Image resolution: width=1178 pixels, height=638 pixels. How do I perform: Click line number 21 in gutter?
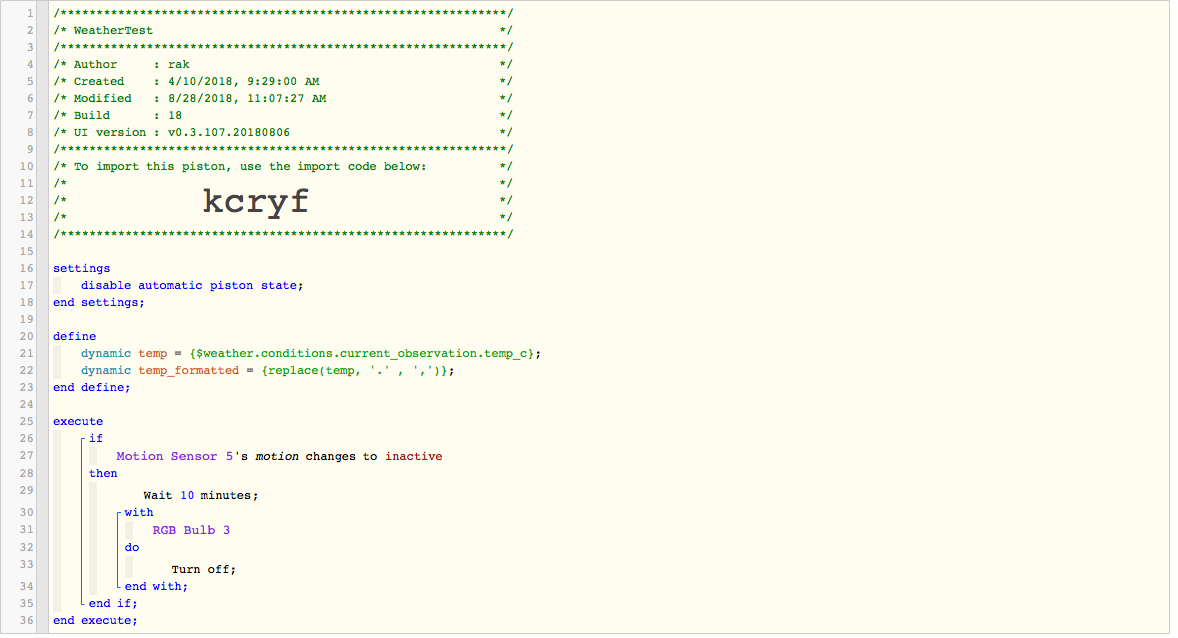[x=26, y=353]
